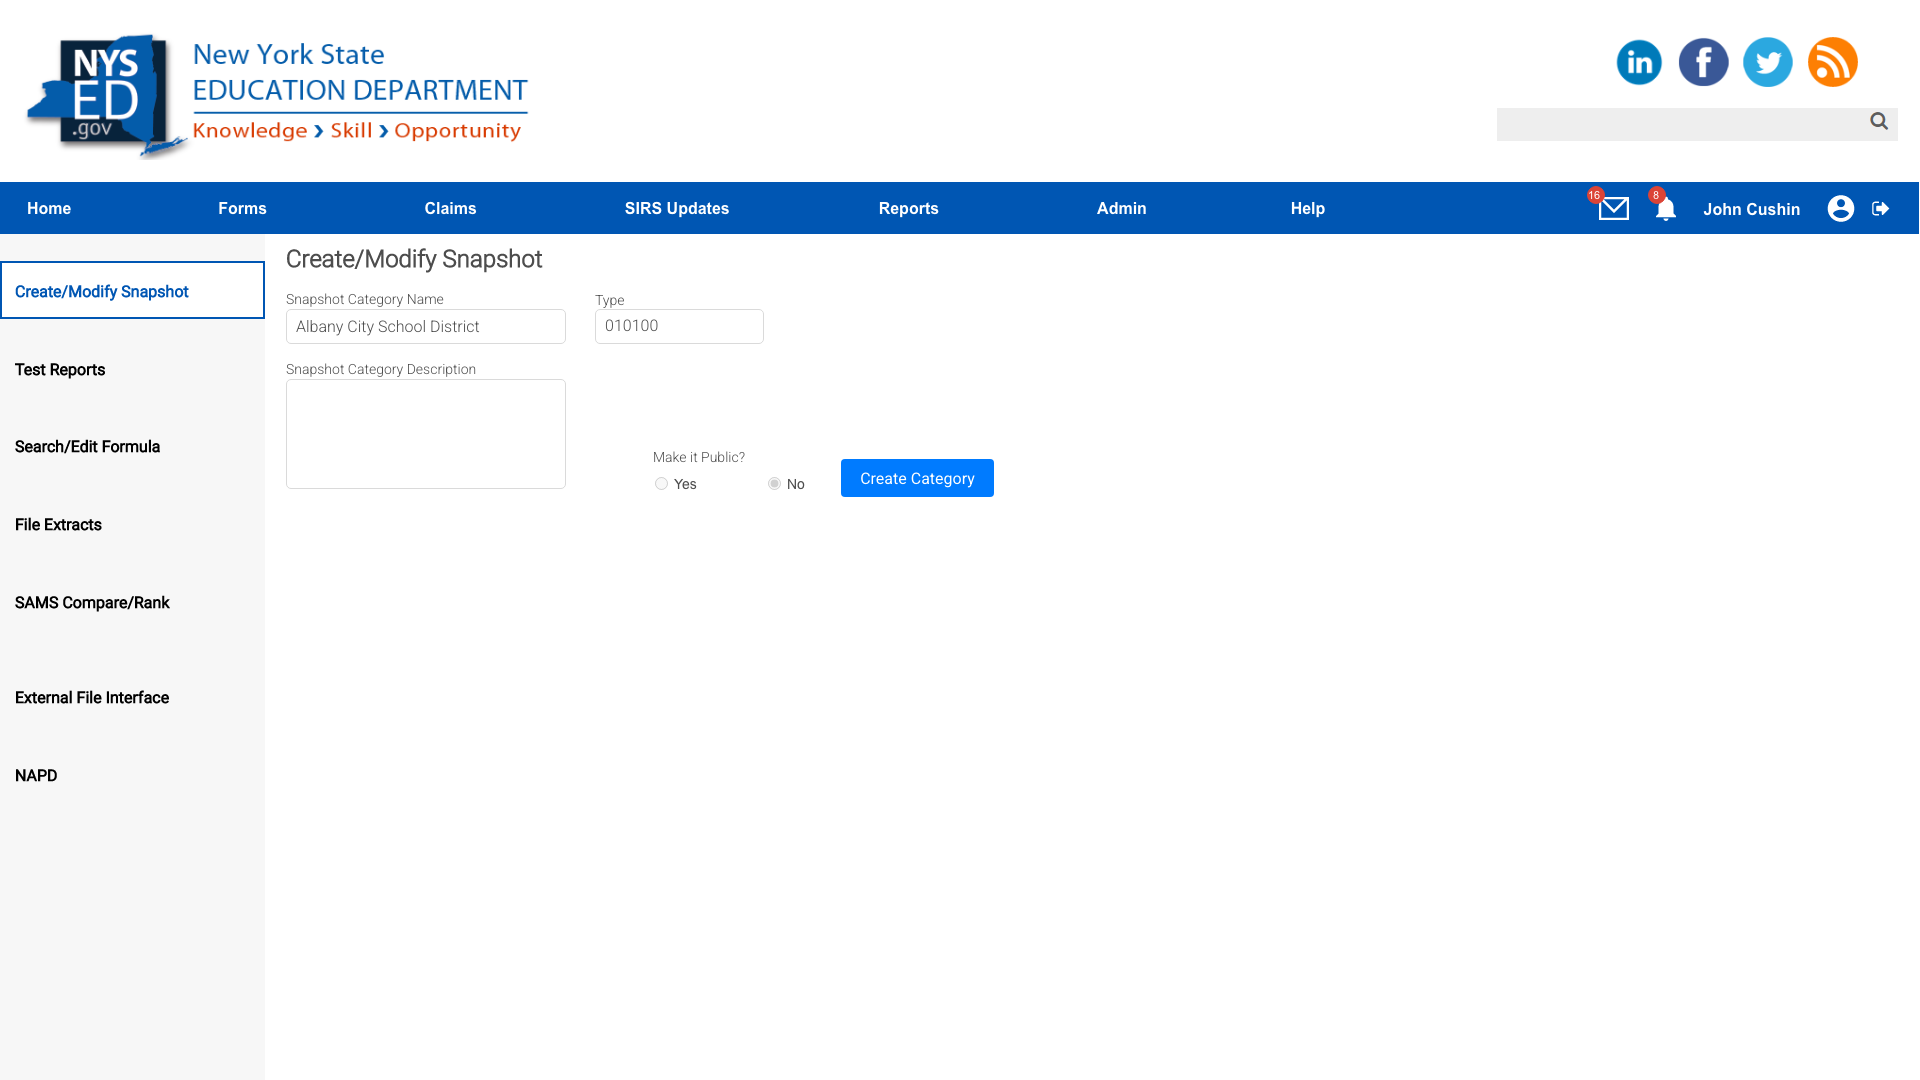Viewport: 1920px width, 1080px height.
Task: Open SAMS Compare/Rank sidebar link
Action: click(x=92, y=603)
